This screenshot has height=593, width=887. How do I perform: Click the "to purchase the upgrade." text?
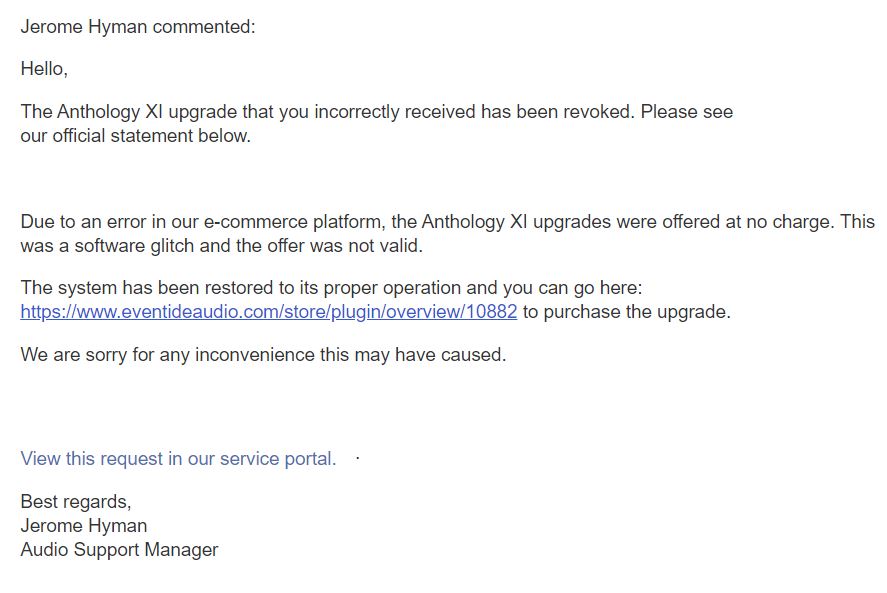click(x=627, y=312)
